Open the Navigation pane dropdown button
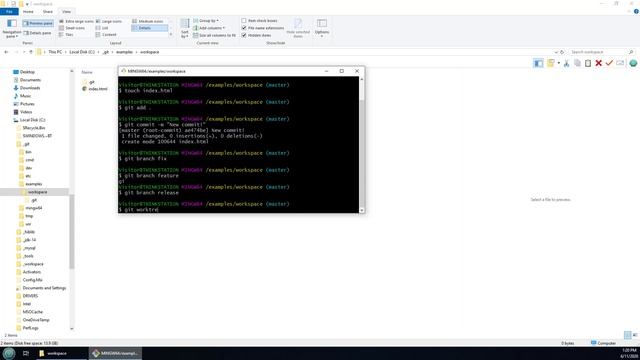640x360 pixels. (12, 28)
